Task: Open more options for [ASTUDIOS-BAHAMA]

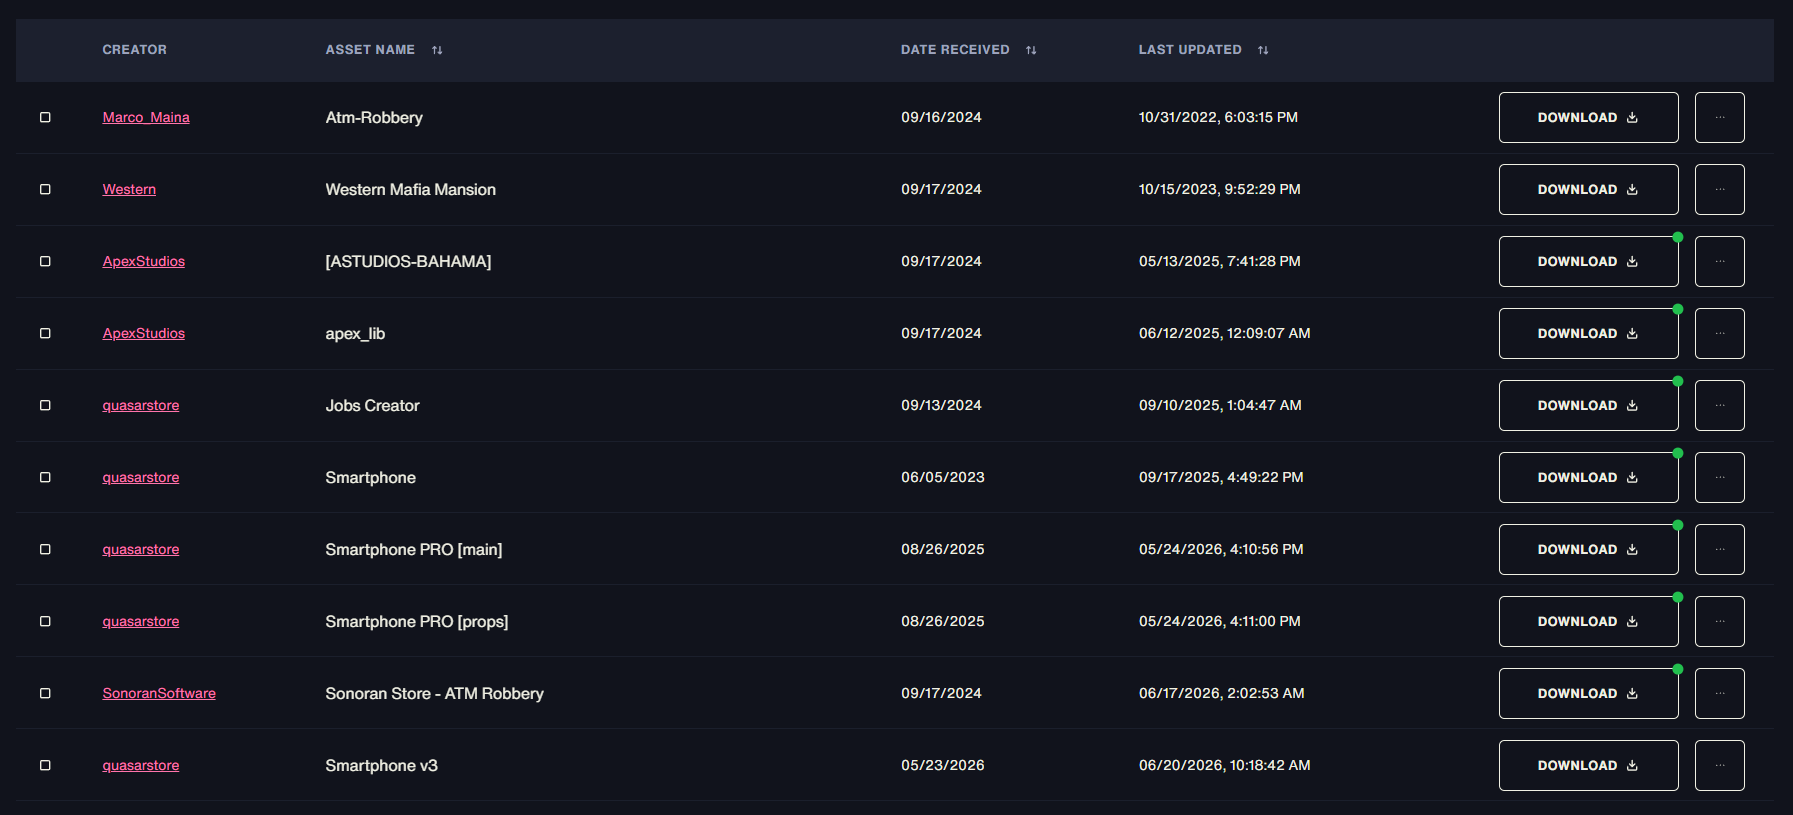Action: point(1719,261)
